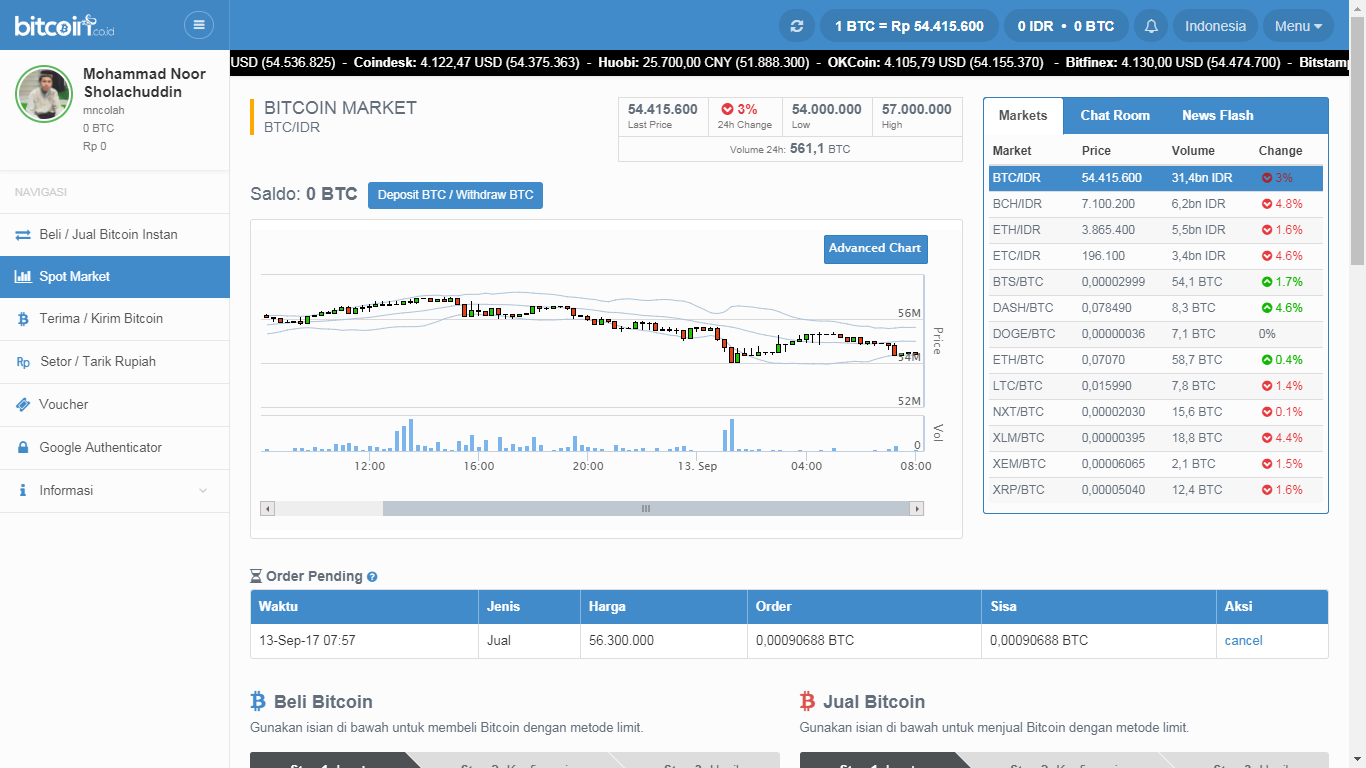Viewport: 1366px width, 768px height.
Task: Click the Setor / Tarik Rupiah Rp icon
Action: click(x=23, y=362)
